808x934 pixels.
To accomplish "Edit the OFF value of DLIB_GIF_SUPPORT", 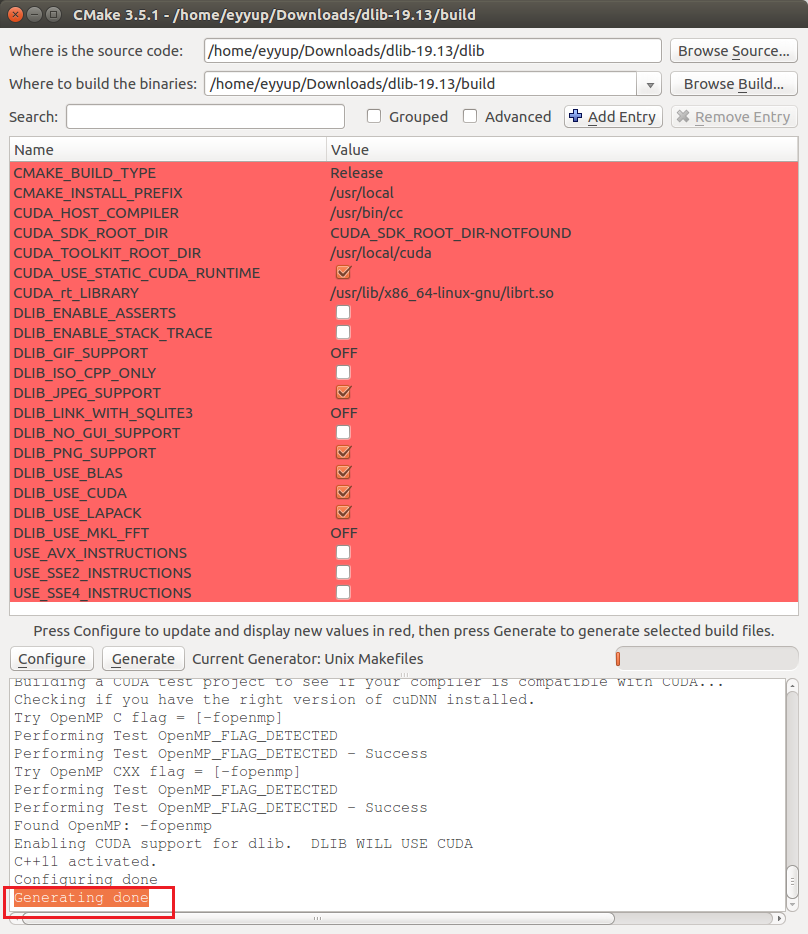I will [x=344, y=353].
